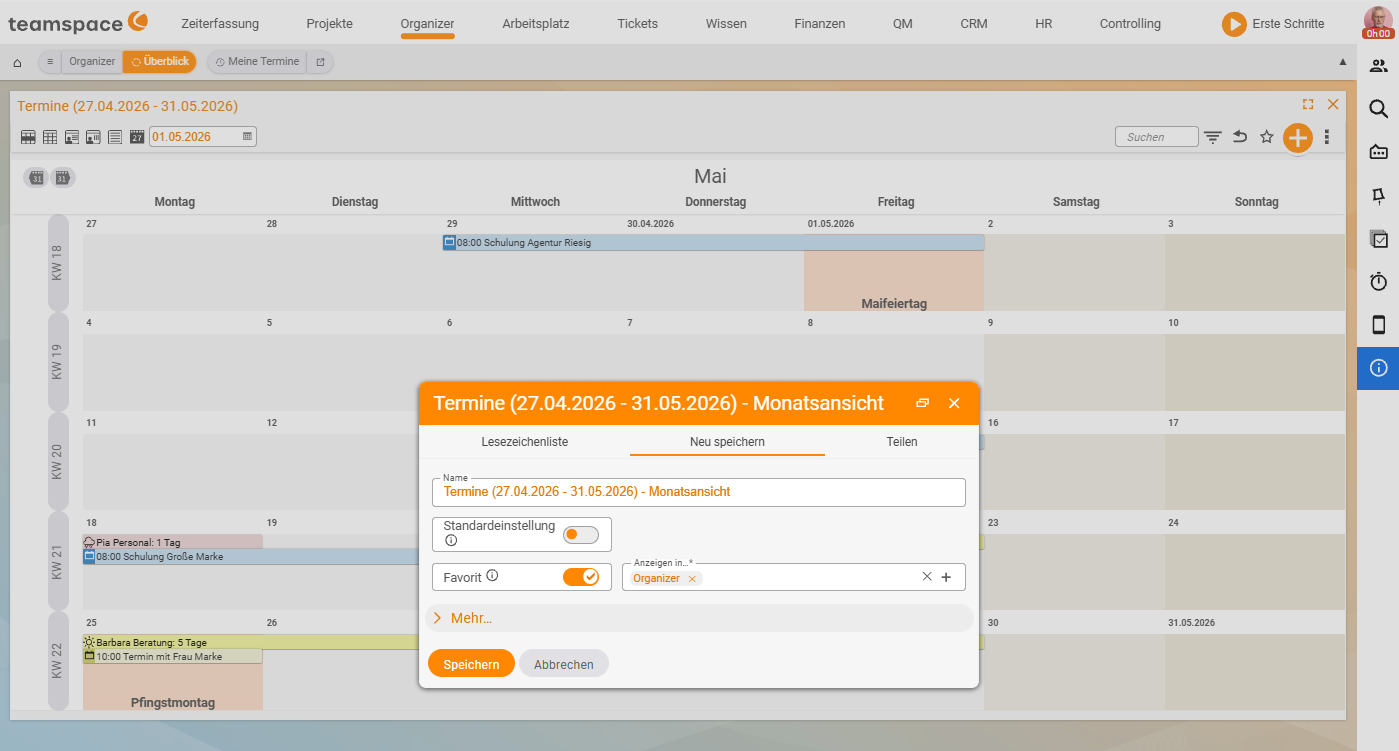Open the Projekte menu
The width and height of the screenshot is (1399, 751).
(330, 23)
